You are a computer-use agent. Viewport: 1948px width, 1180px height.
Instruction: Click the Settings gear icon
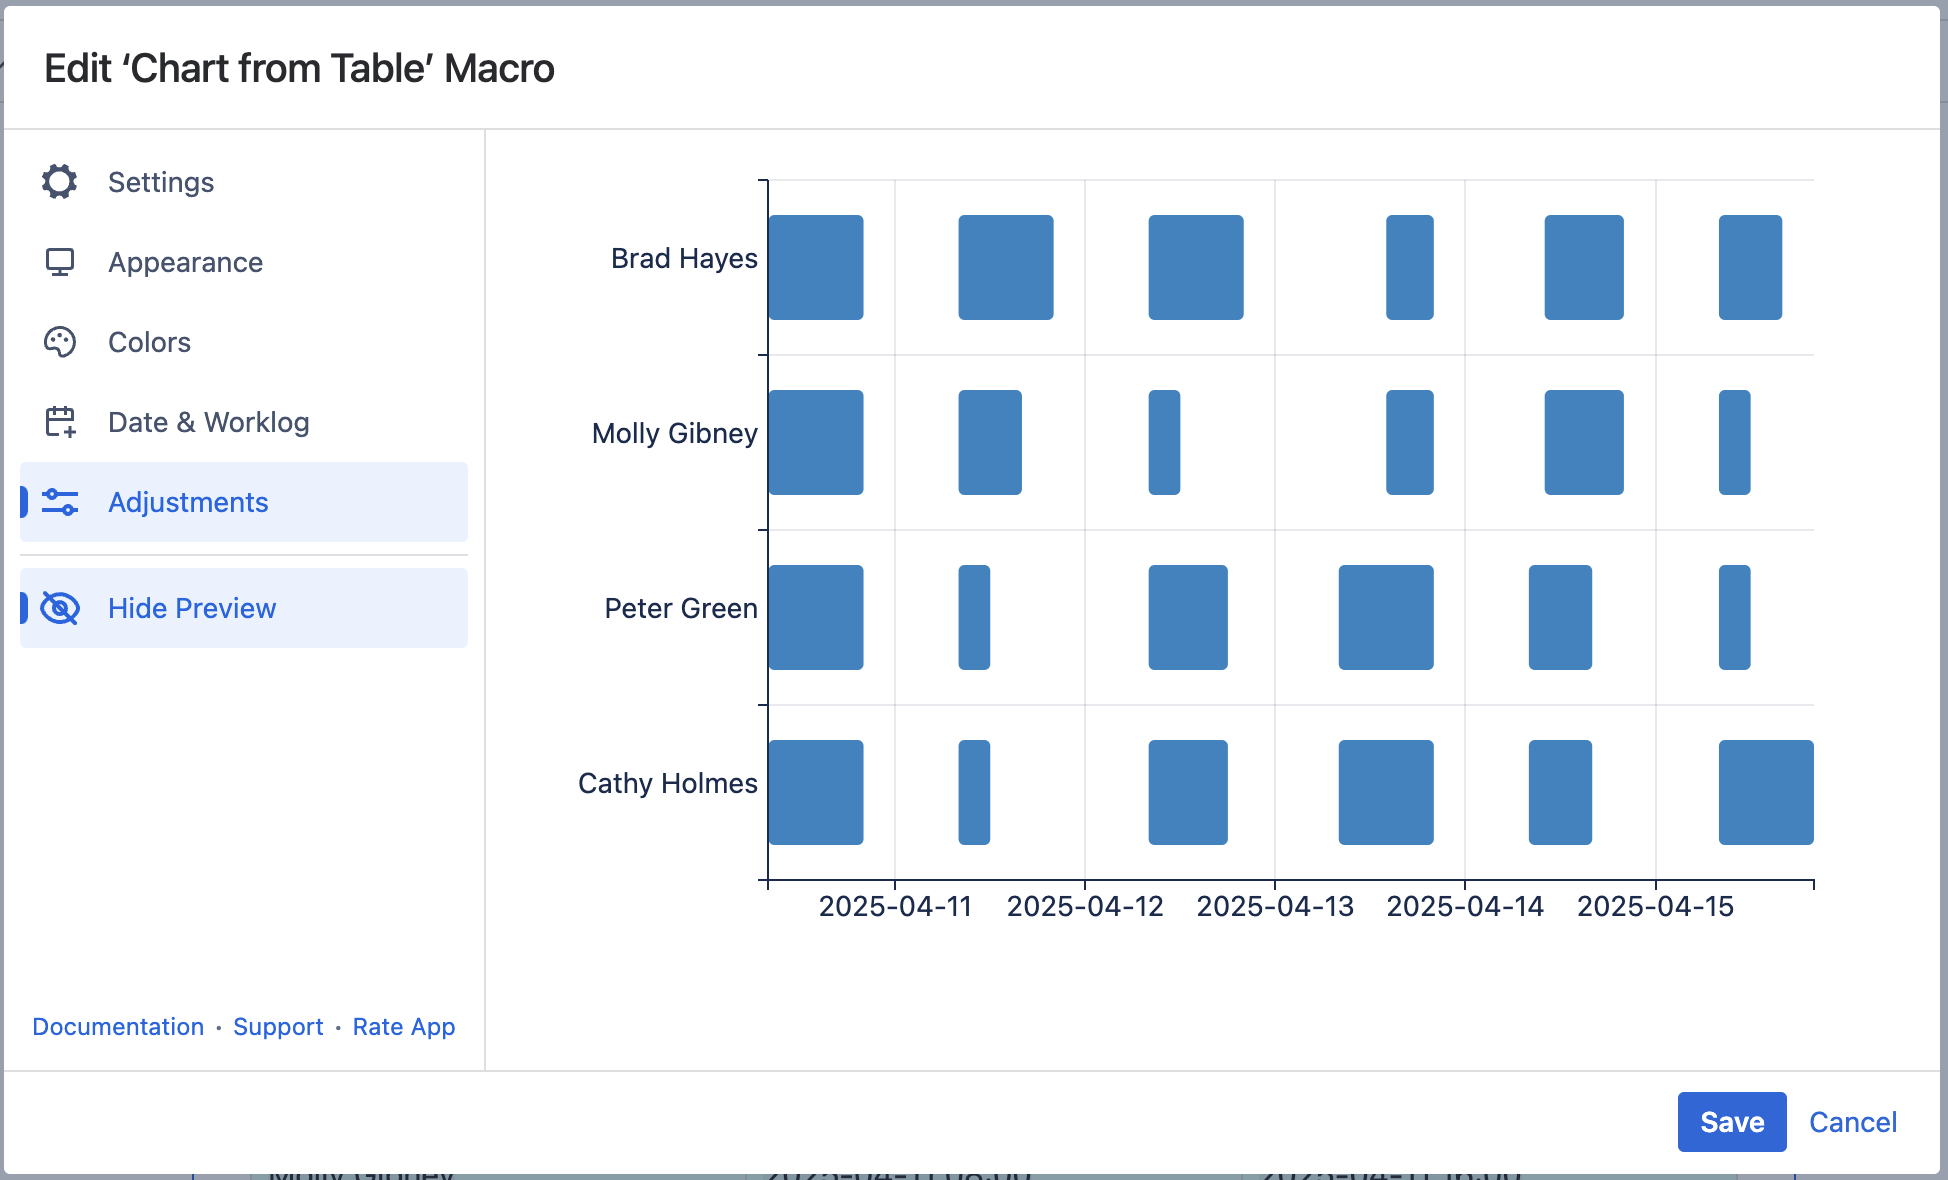(x=60, y=182)
